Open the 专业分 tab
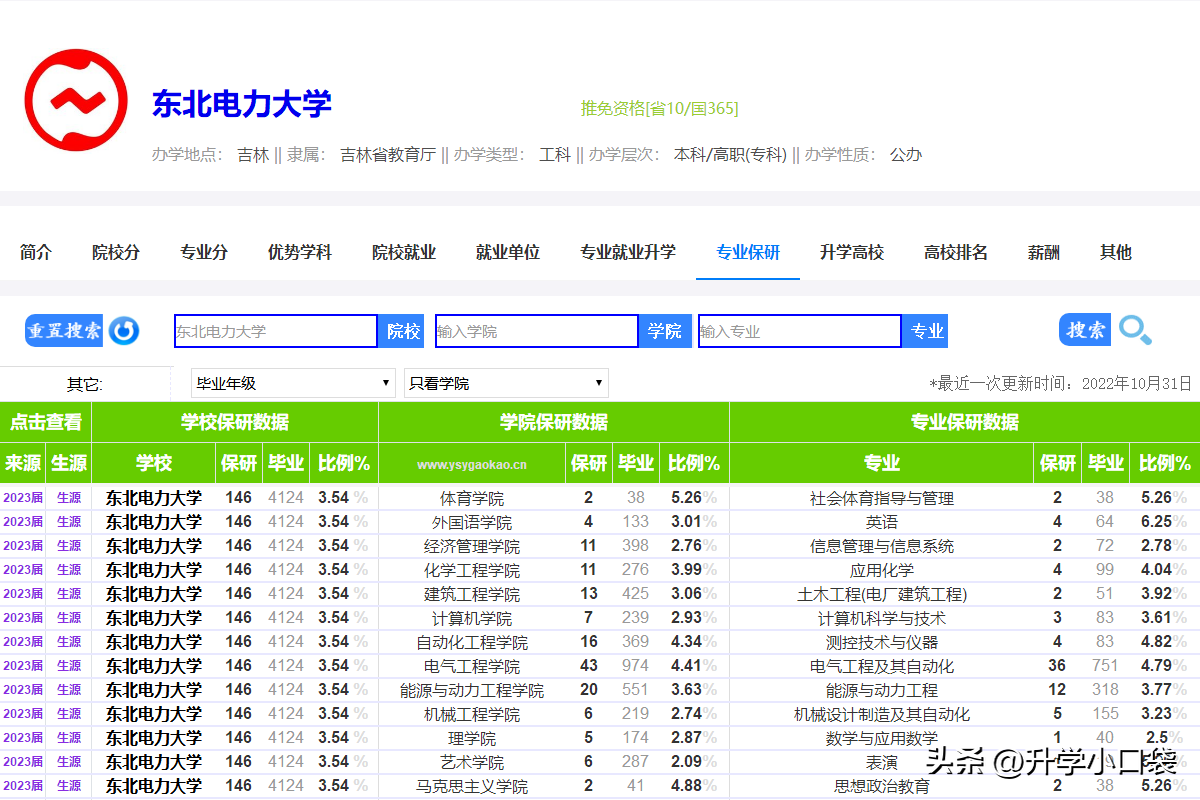The width and height of the screenshot is (1200, 800). (204, 252)
